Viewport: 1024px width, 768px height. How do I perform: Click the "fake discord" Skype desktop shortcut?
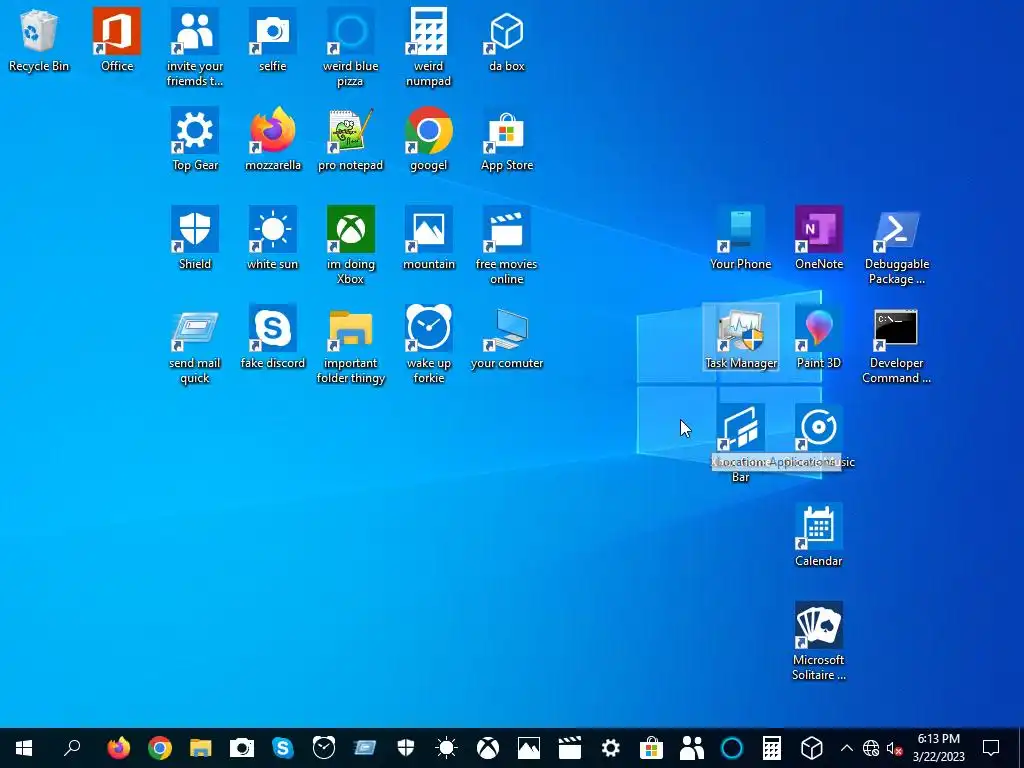[272, 338]
